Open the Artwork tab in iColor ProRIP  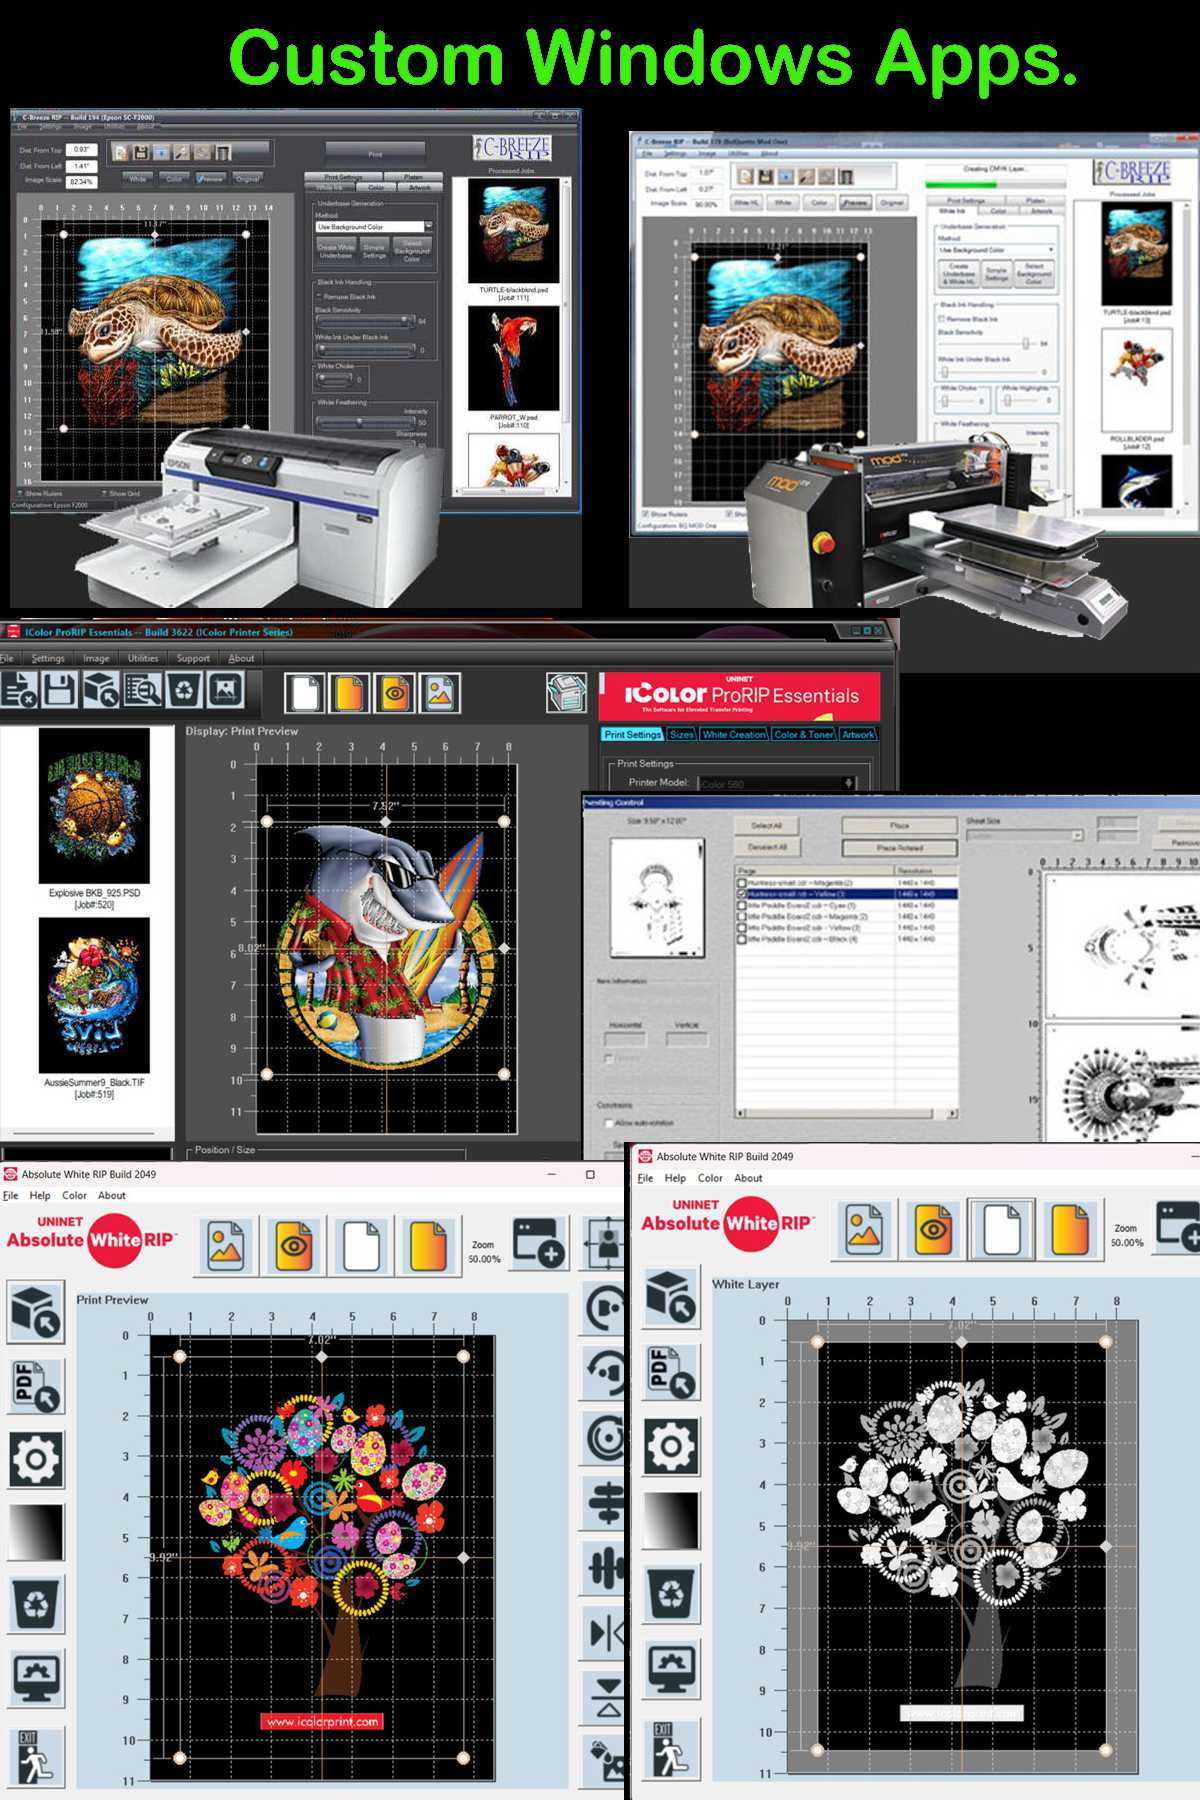click(858, 734)
